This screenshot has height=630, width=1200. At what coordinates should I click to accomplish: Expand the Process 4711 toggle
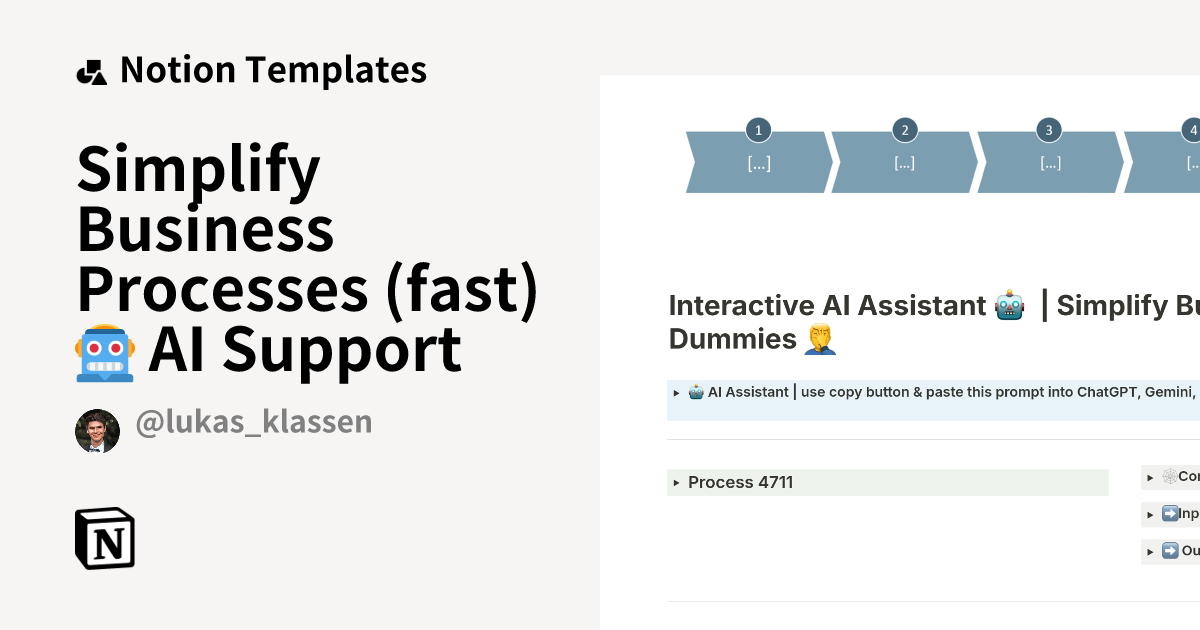tap(677, 482)
